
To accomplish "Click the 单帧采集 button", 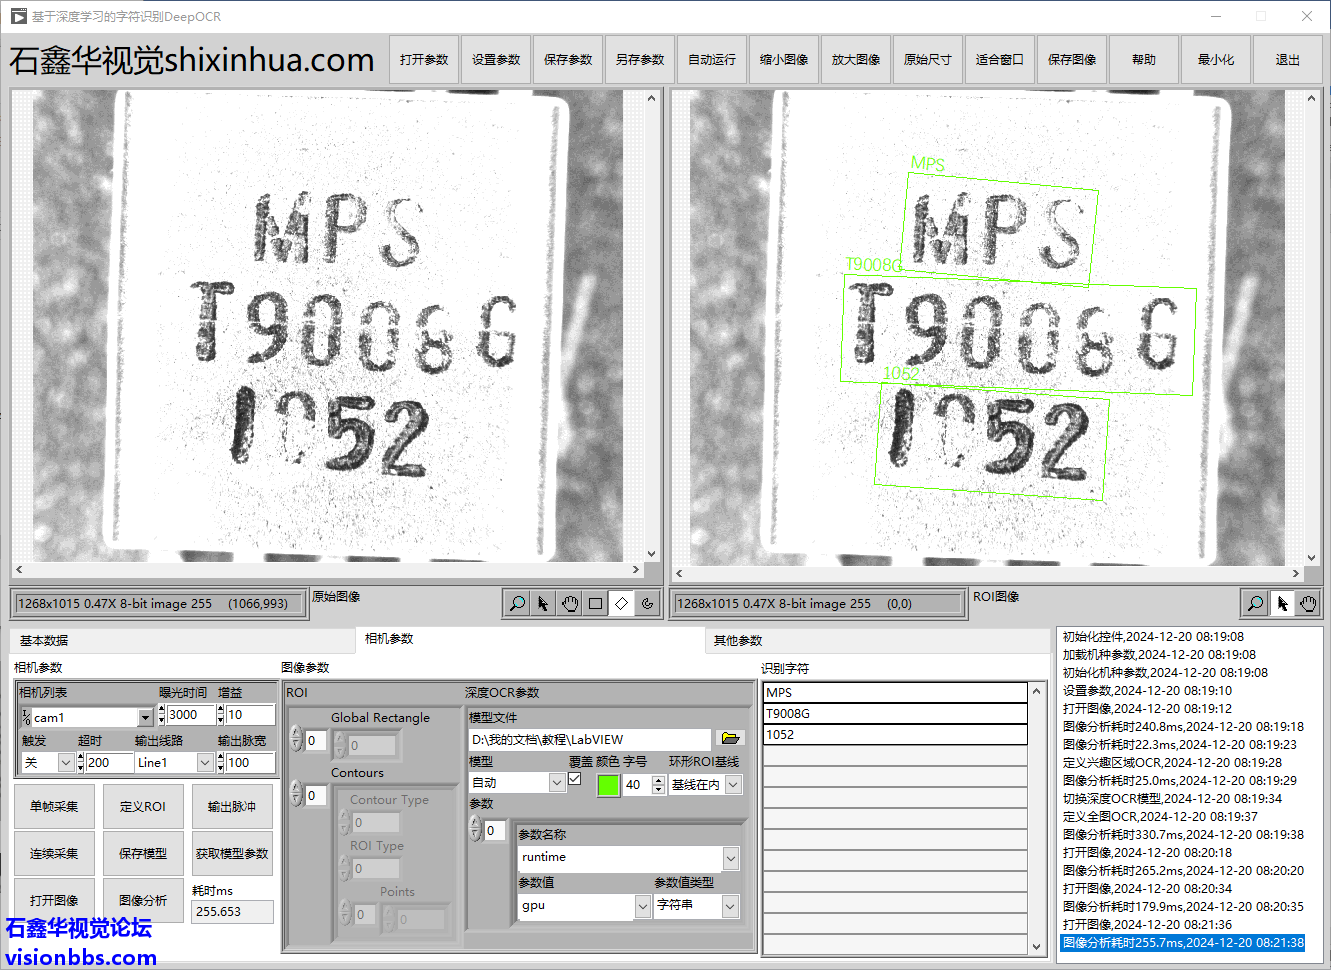I will pos(54,807).
